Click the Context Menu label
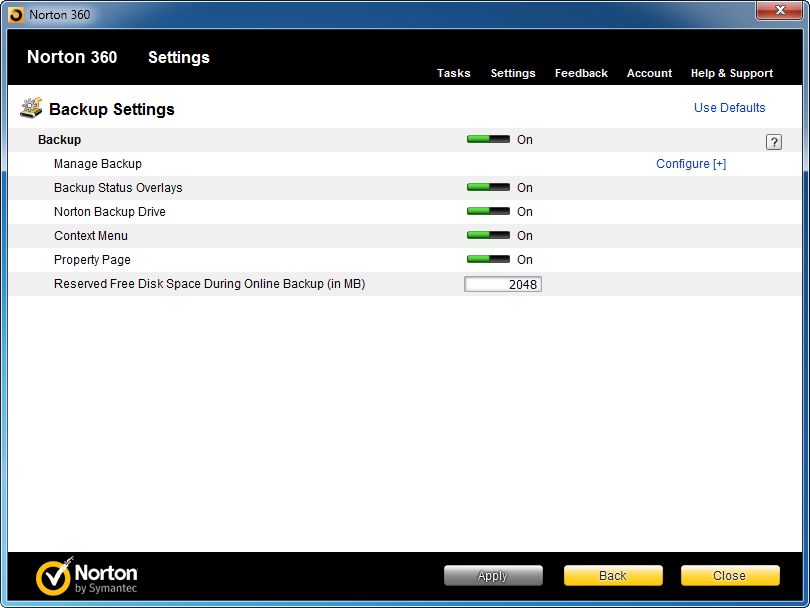 91,236
